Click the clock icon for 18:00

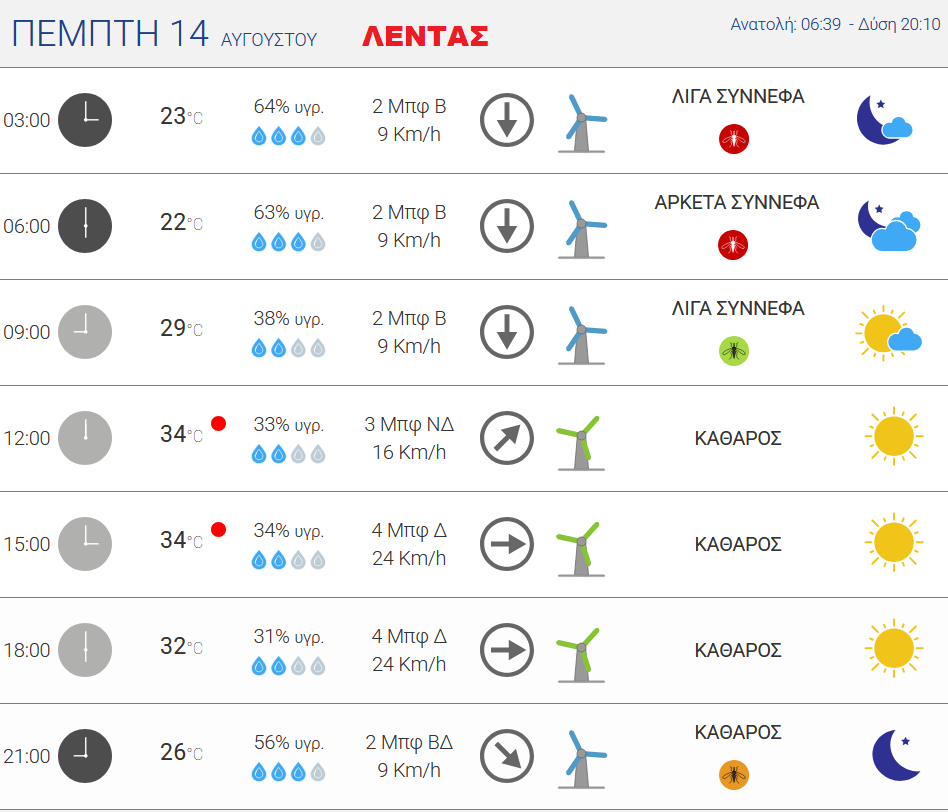tap(85, 650)
